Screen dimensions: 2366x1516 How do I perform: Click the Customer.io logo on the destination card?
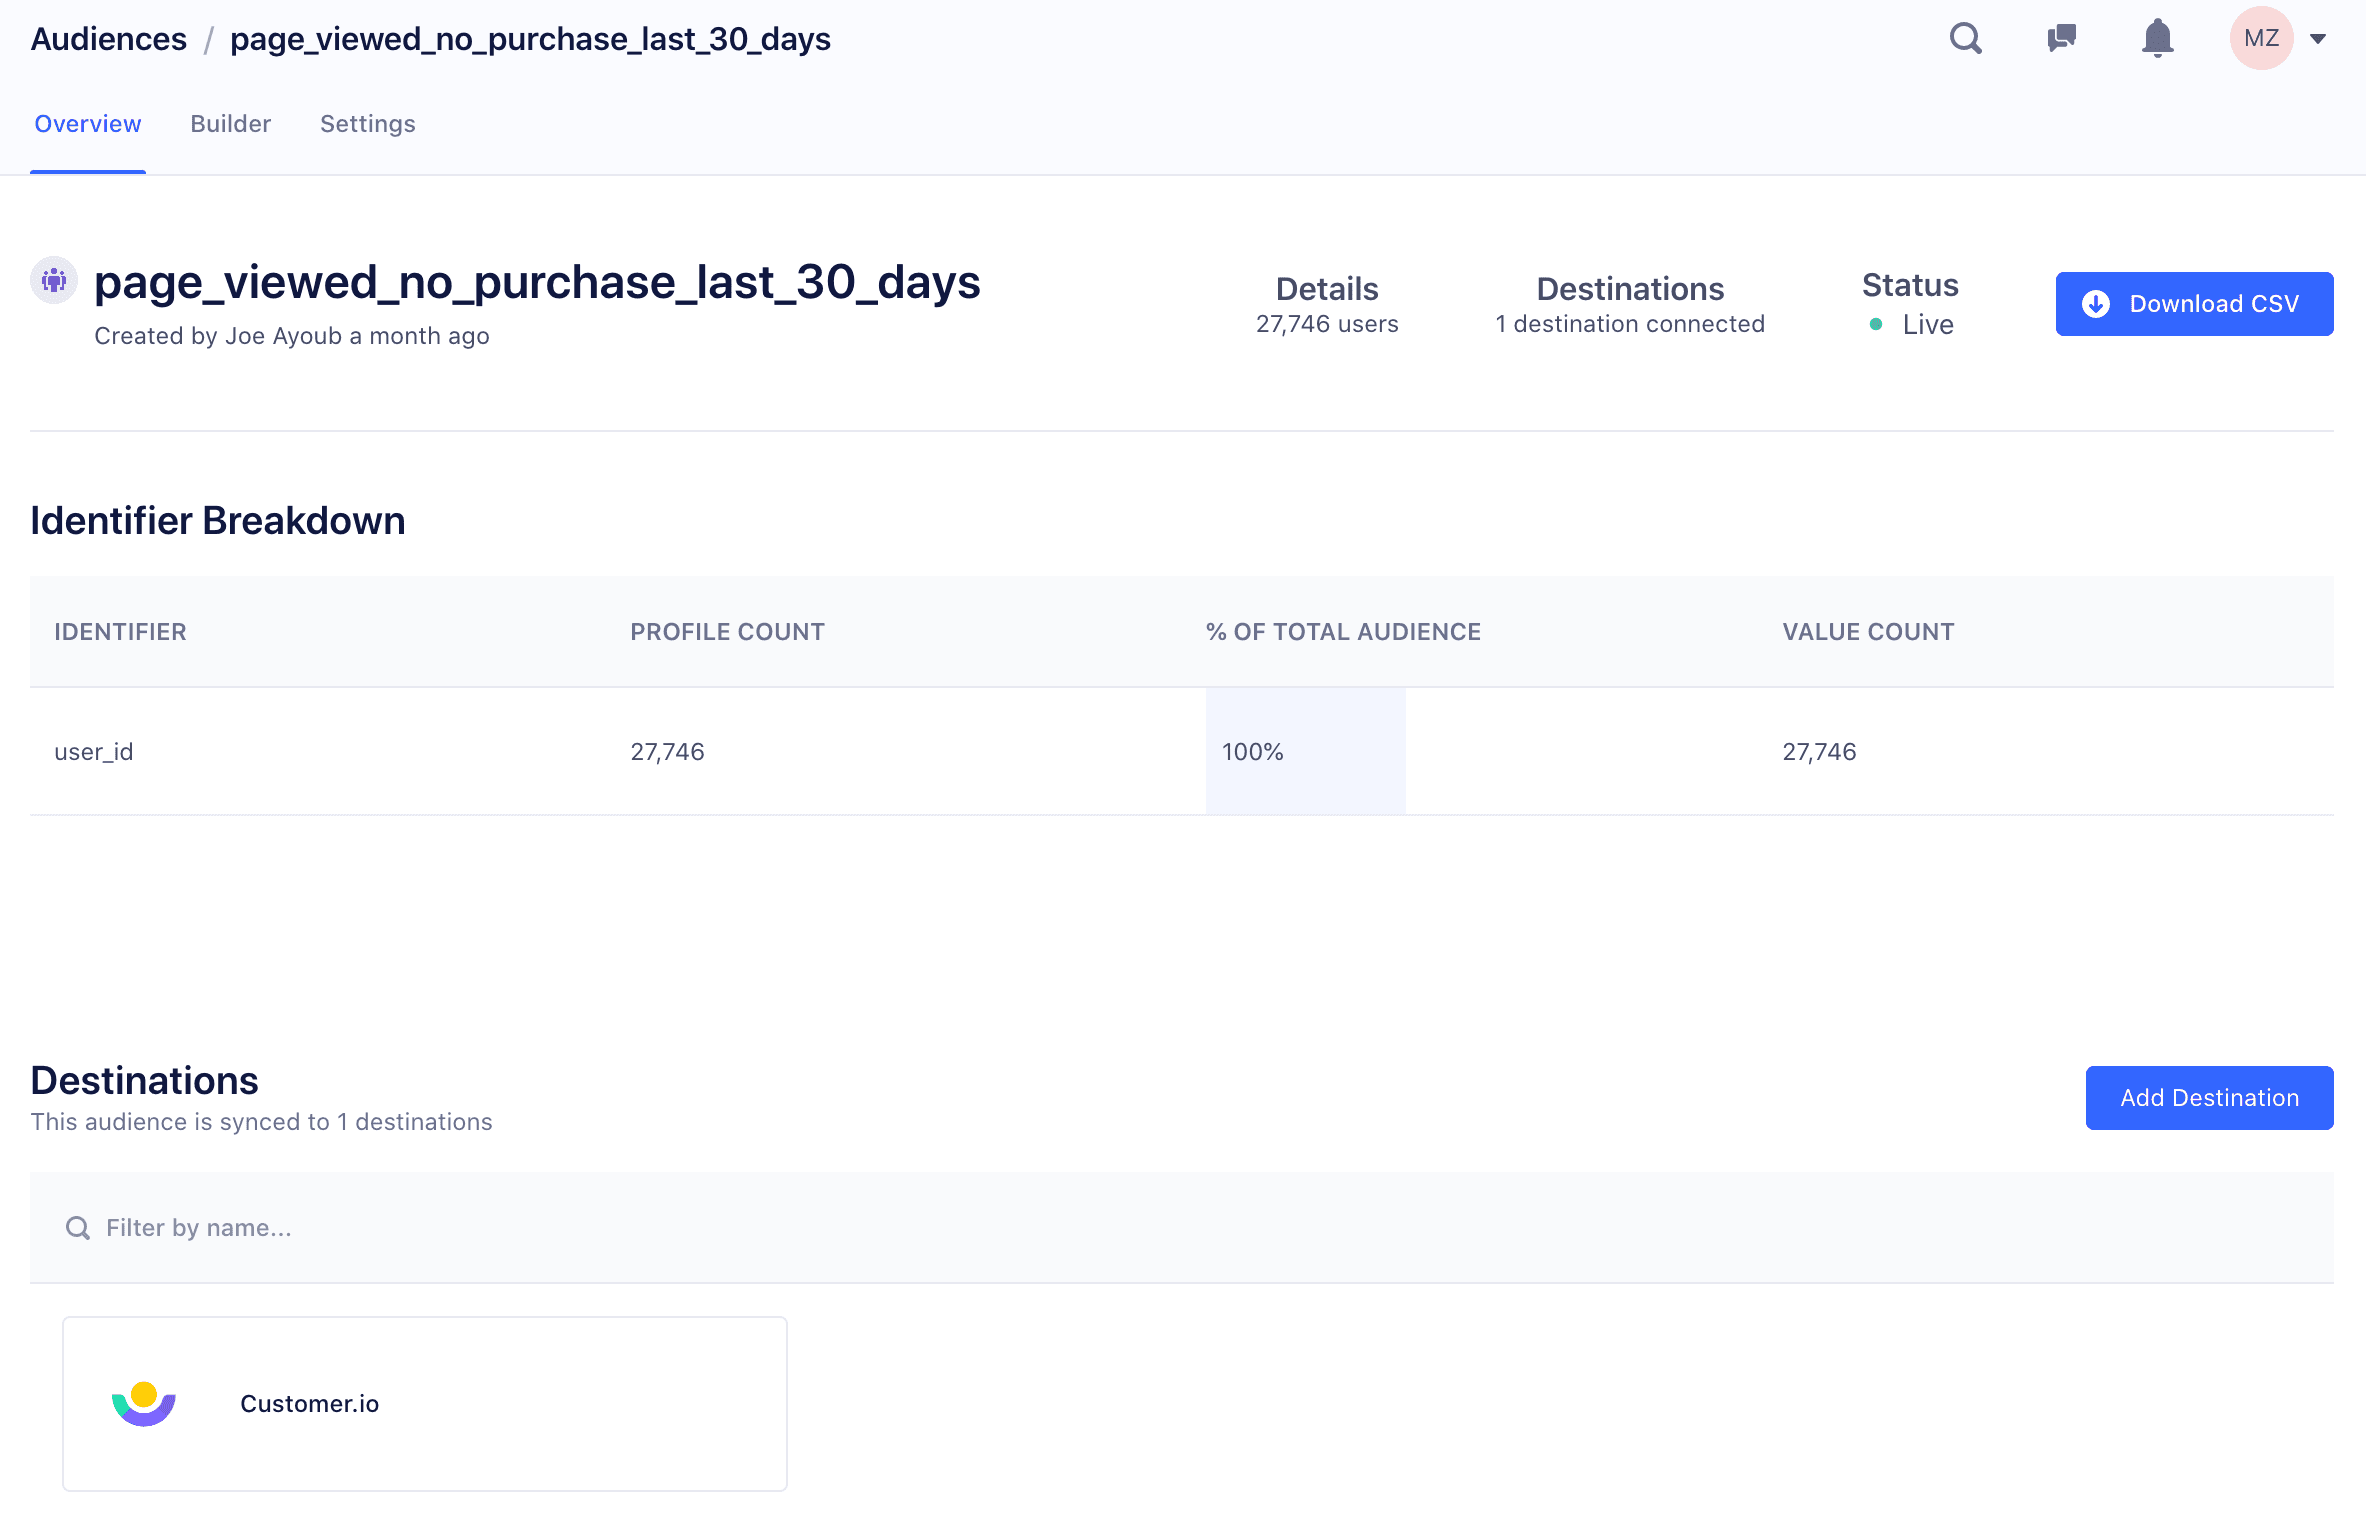pyautogui.click(x=144, y=1403)
